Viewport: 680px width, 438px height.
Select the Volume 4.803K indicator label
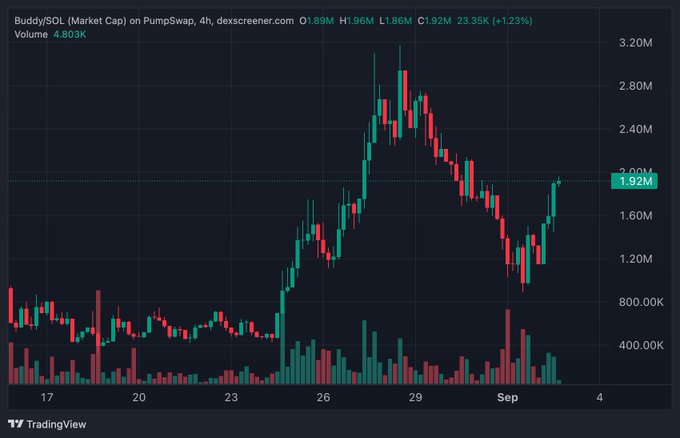click(x=50, y=34)
